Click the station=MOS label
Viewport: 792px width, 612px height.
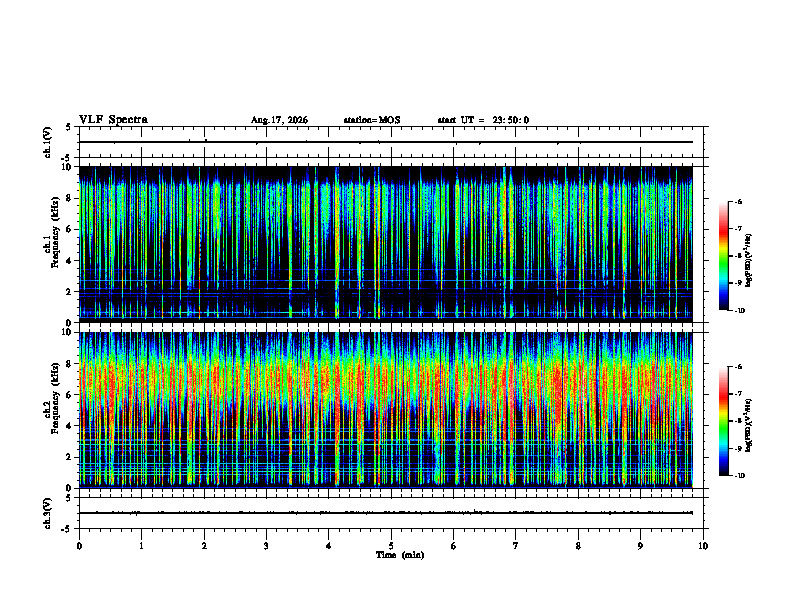point(372,120)
